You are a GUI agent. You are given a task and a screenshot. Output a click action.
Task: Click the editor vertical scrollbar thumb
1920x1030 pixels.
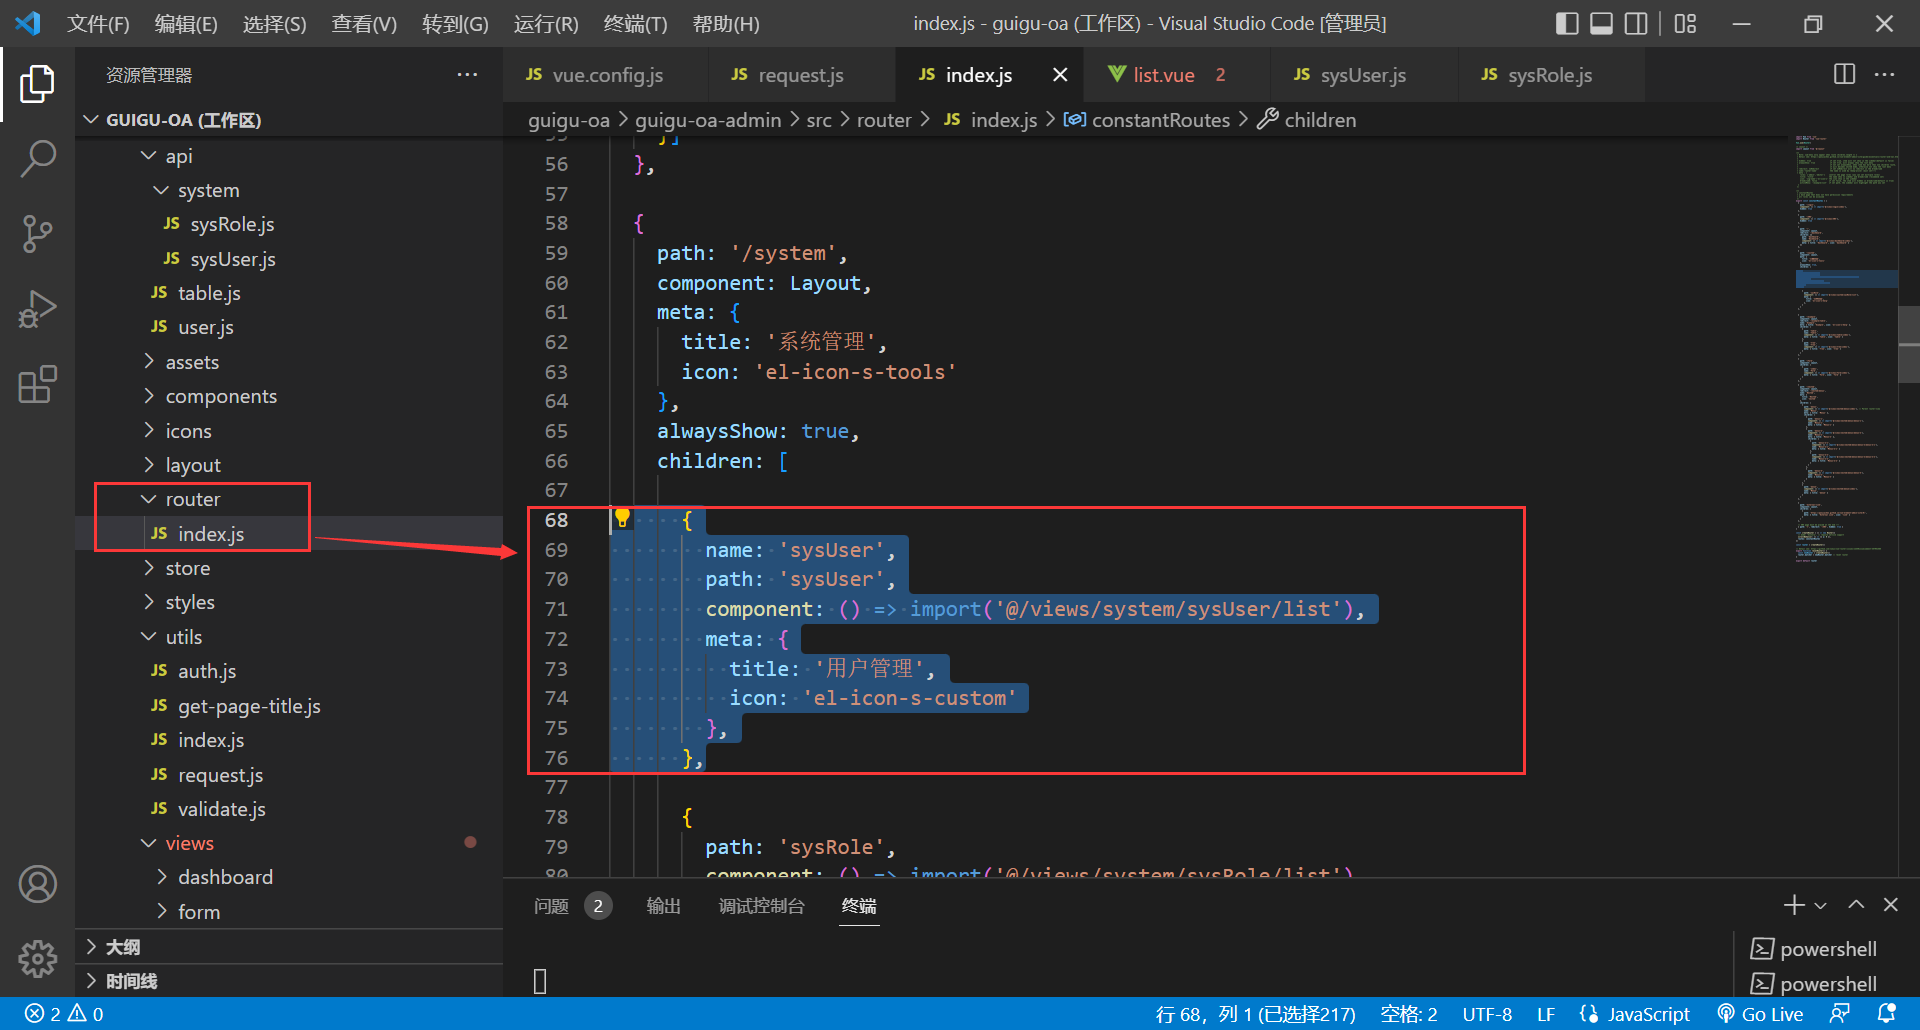[1908, 344]
